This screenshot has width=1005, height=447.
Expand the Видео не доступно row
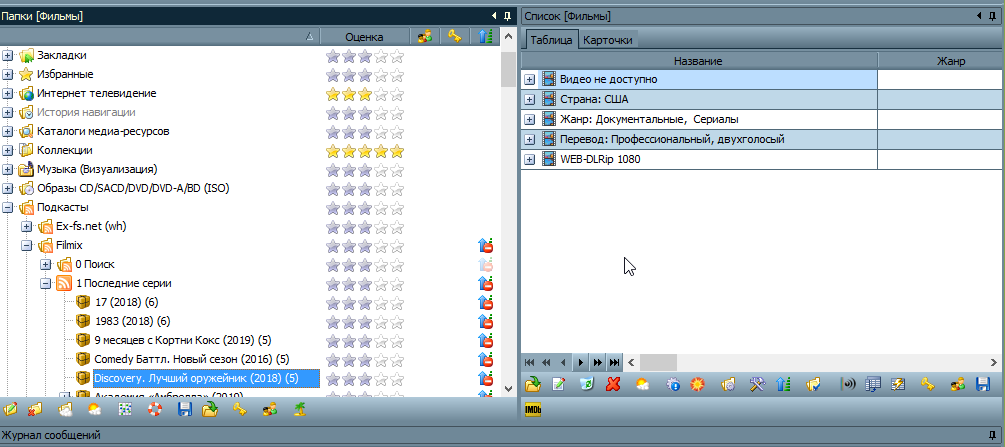530,79
